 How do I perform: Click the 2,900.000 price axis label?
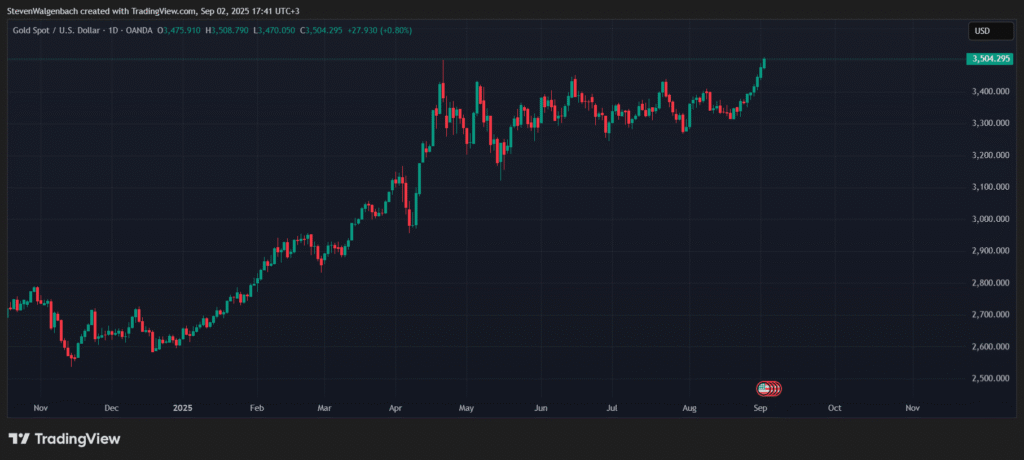pos(991,251)
